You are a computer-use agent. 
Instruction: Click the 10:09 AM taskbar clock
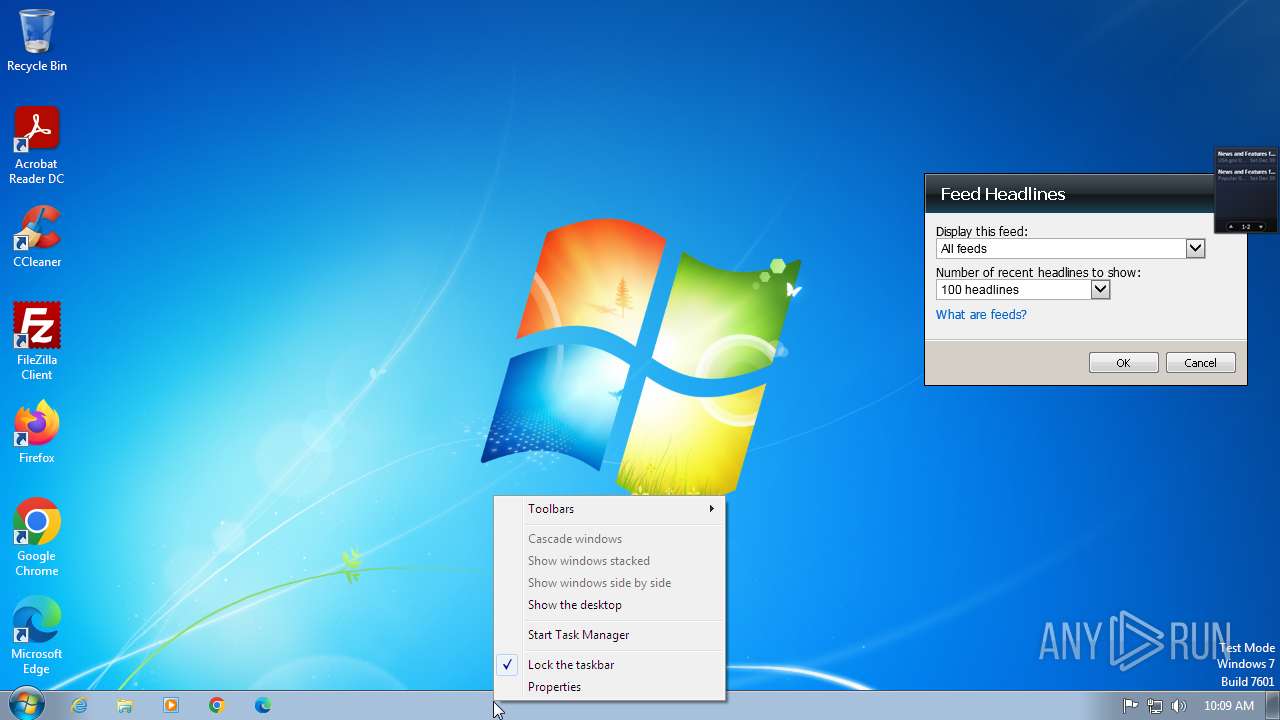click(1228, 705)
